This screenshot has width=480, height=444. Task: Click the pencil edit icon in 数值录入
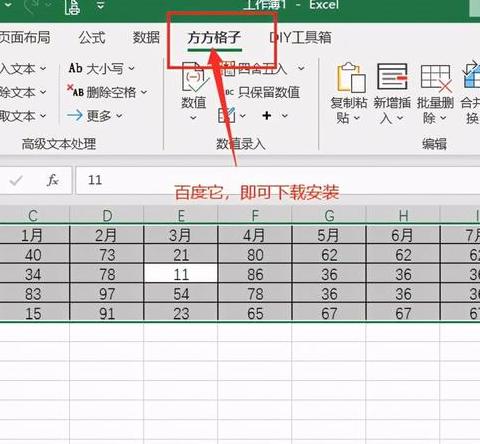pos(227,115)
